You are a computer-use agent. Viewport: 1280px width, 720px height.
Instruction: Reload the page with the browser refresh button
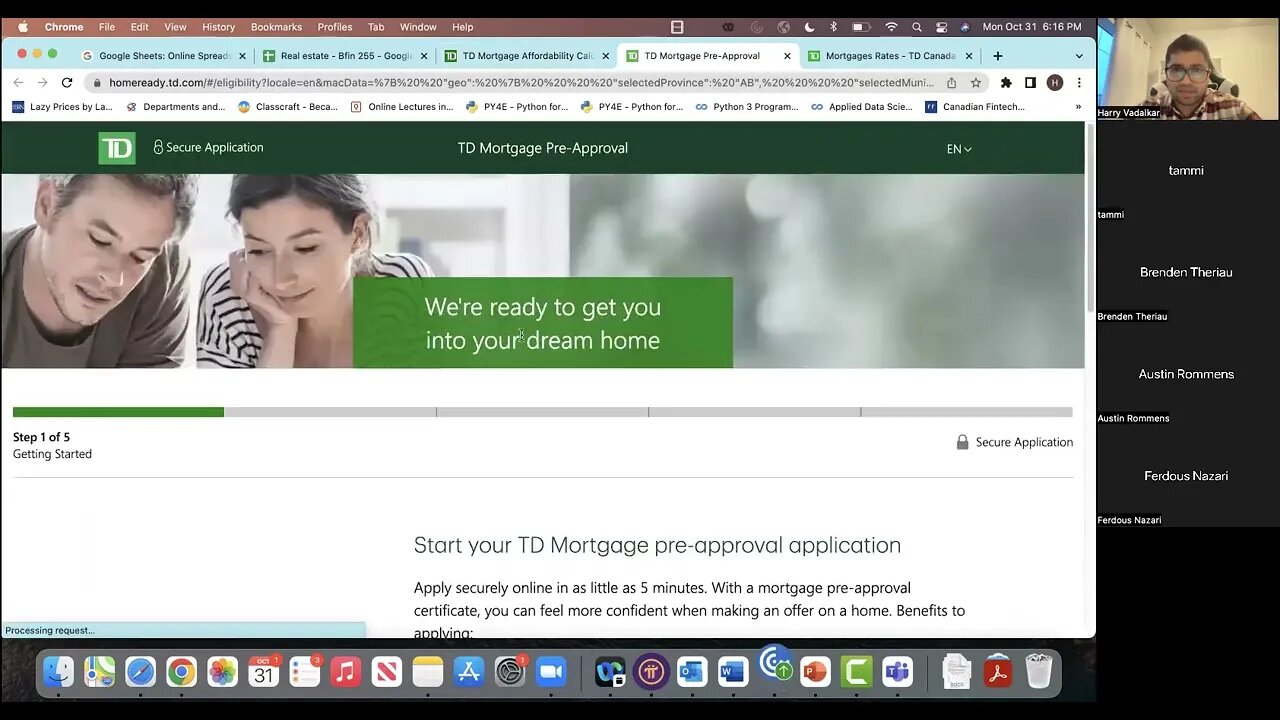click(67, 83)
